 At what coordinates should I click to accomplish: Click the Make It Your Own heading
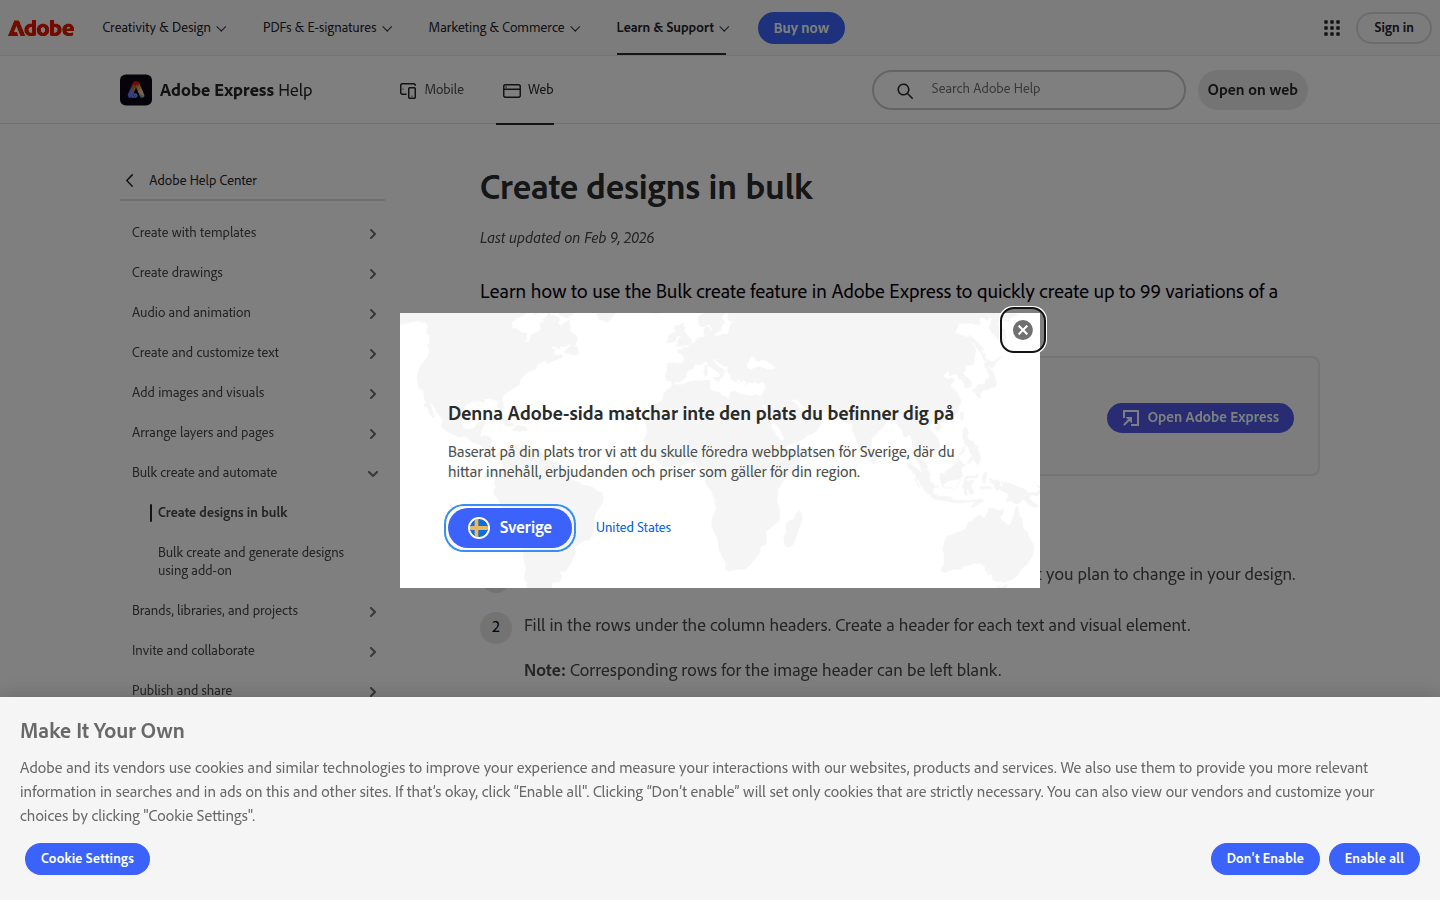pos(102,731)
